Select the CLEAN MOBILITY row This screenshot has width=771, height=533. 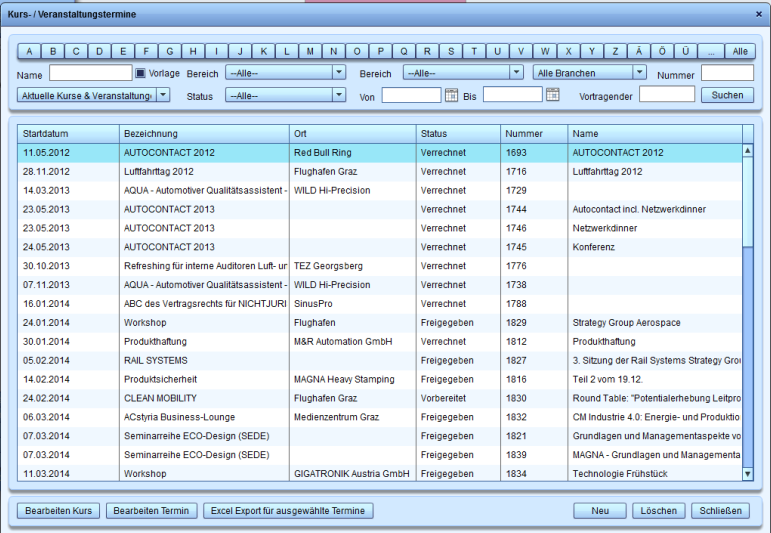point(380,398)
